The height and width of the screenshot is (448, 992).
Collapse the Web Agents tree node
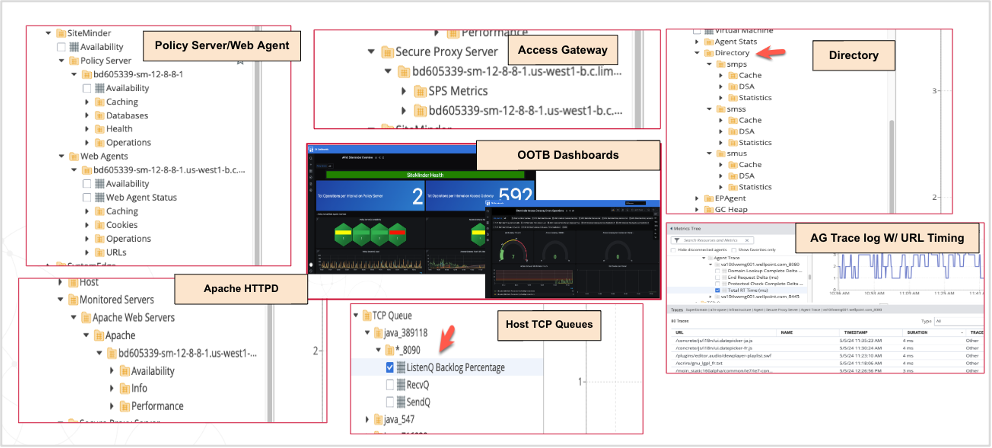click(61, 157)
